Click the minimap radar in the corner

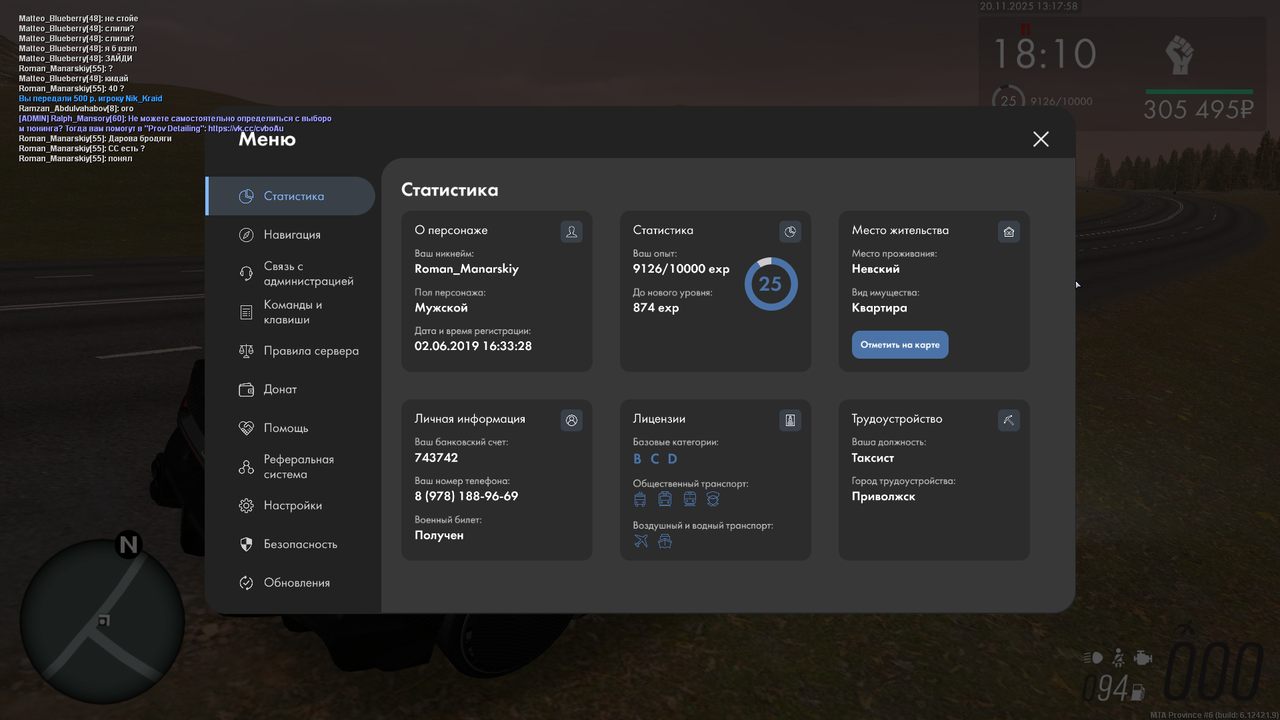[102, 620]
